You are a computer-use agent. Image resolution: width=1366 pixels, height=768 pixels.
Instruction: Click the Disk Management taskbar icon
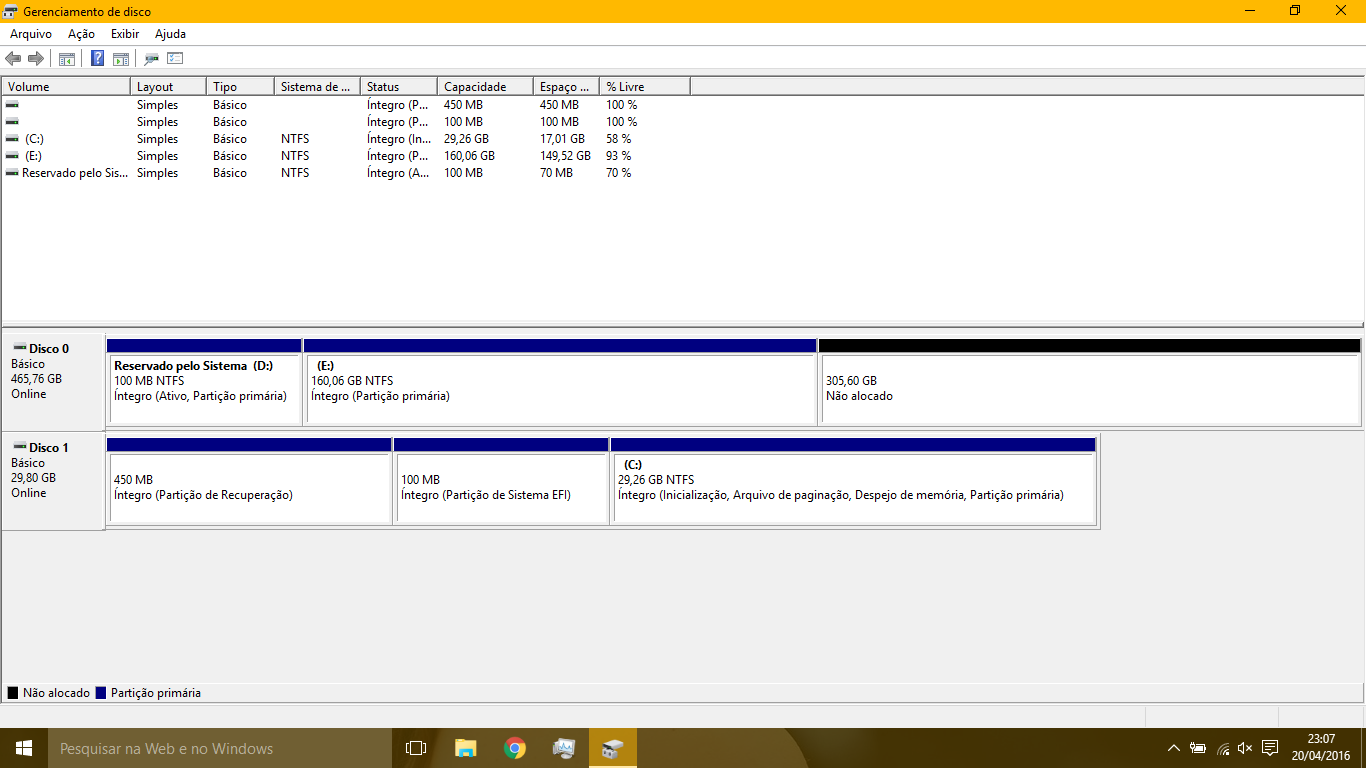point(612,748)
